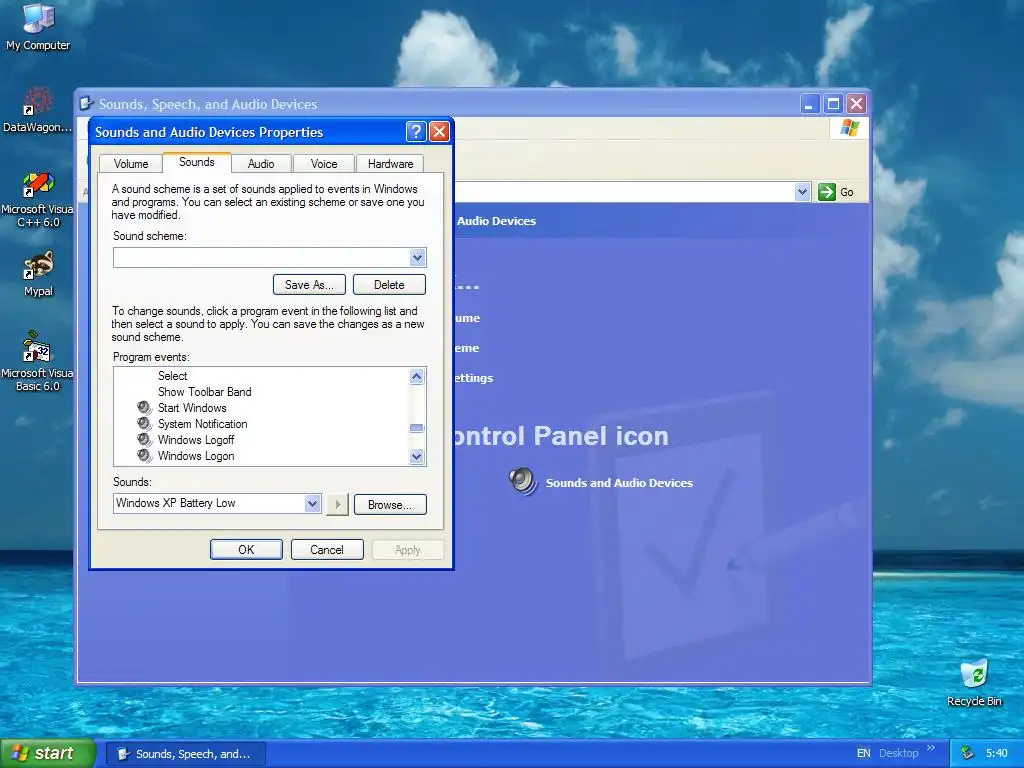Screen dimensions: 1024x768
Task: Select 'Windows Logon' program event
Action: click(x=196, y=456)
